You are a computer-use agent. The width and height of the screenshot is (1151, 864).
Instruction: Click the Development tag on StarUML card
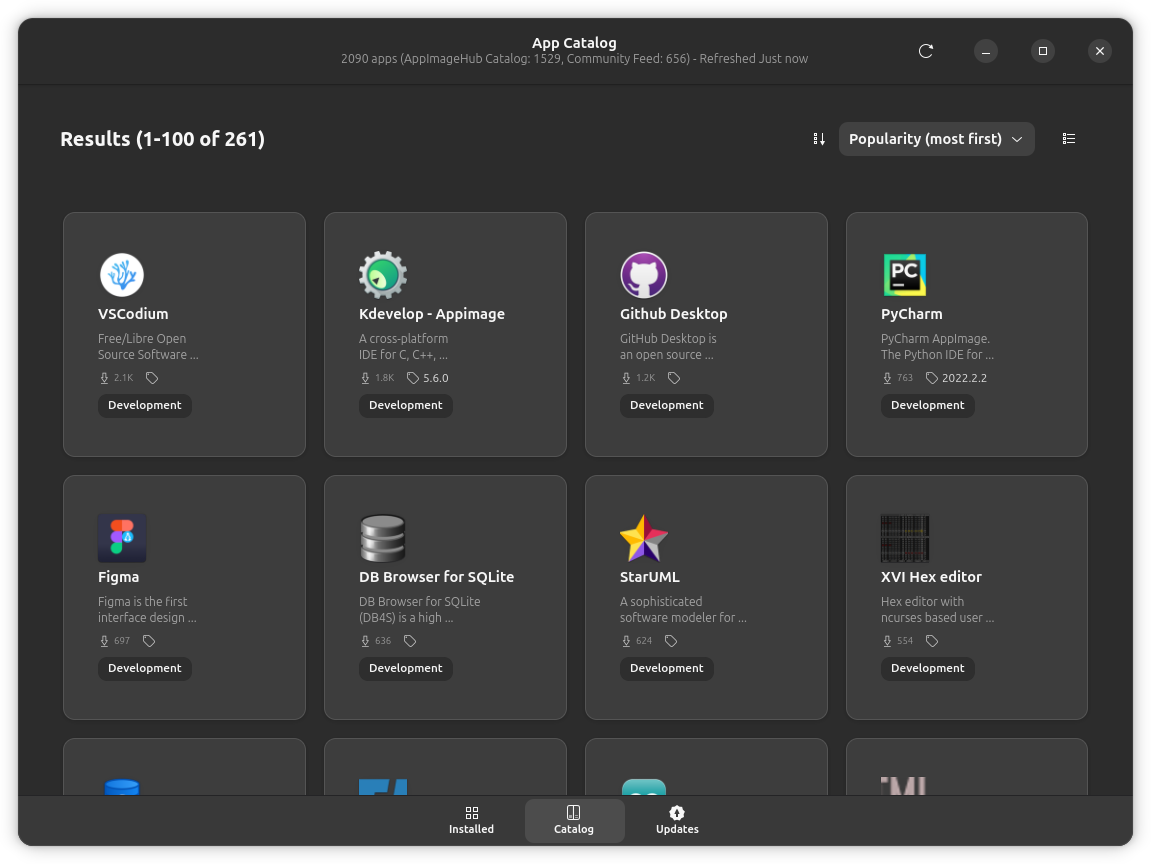tap(667, 668)
